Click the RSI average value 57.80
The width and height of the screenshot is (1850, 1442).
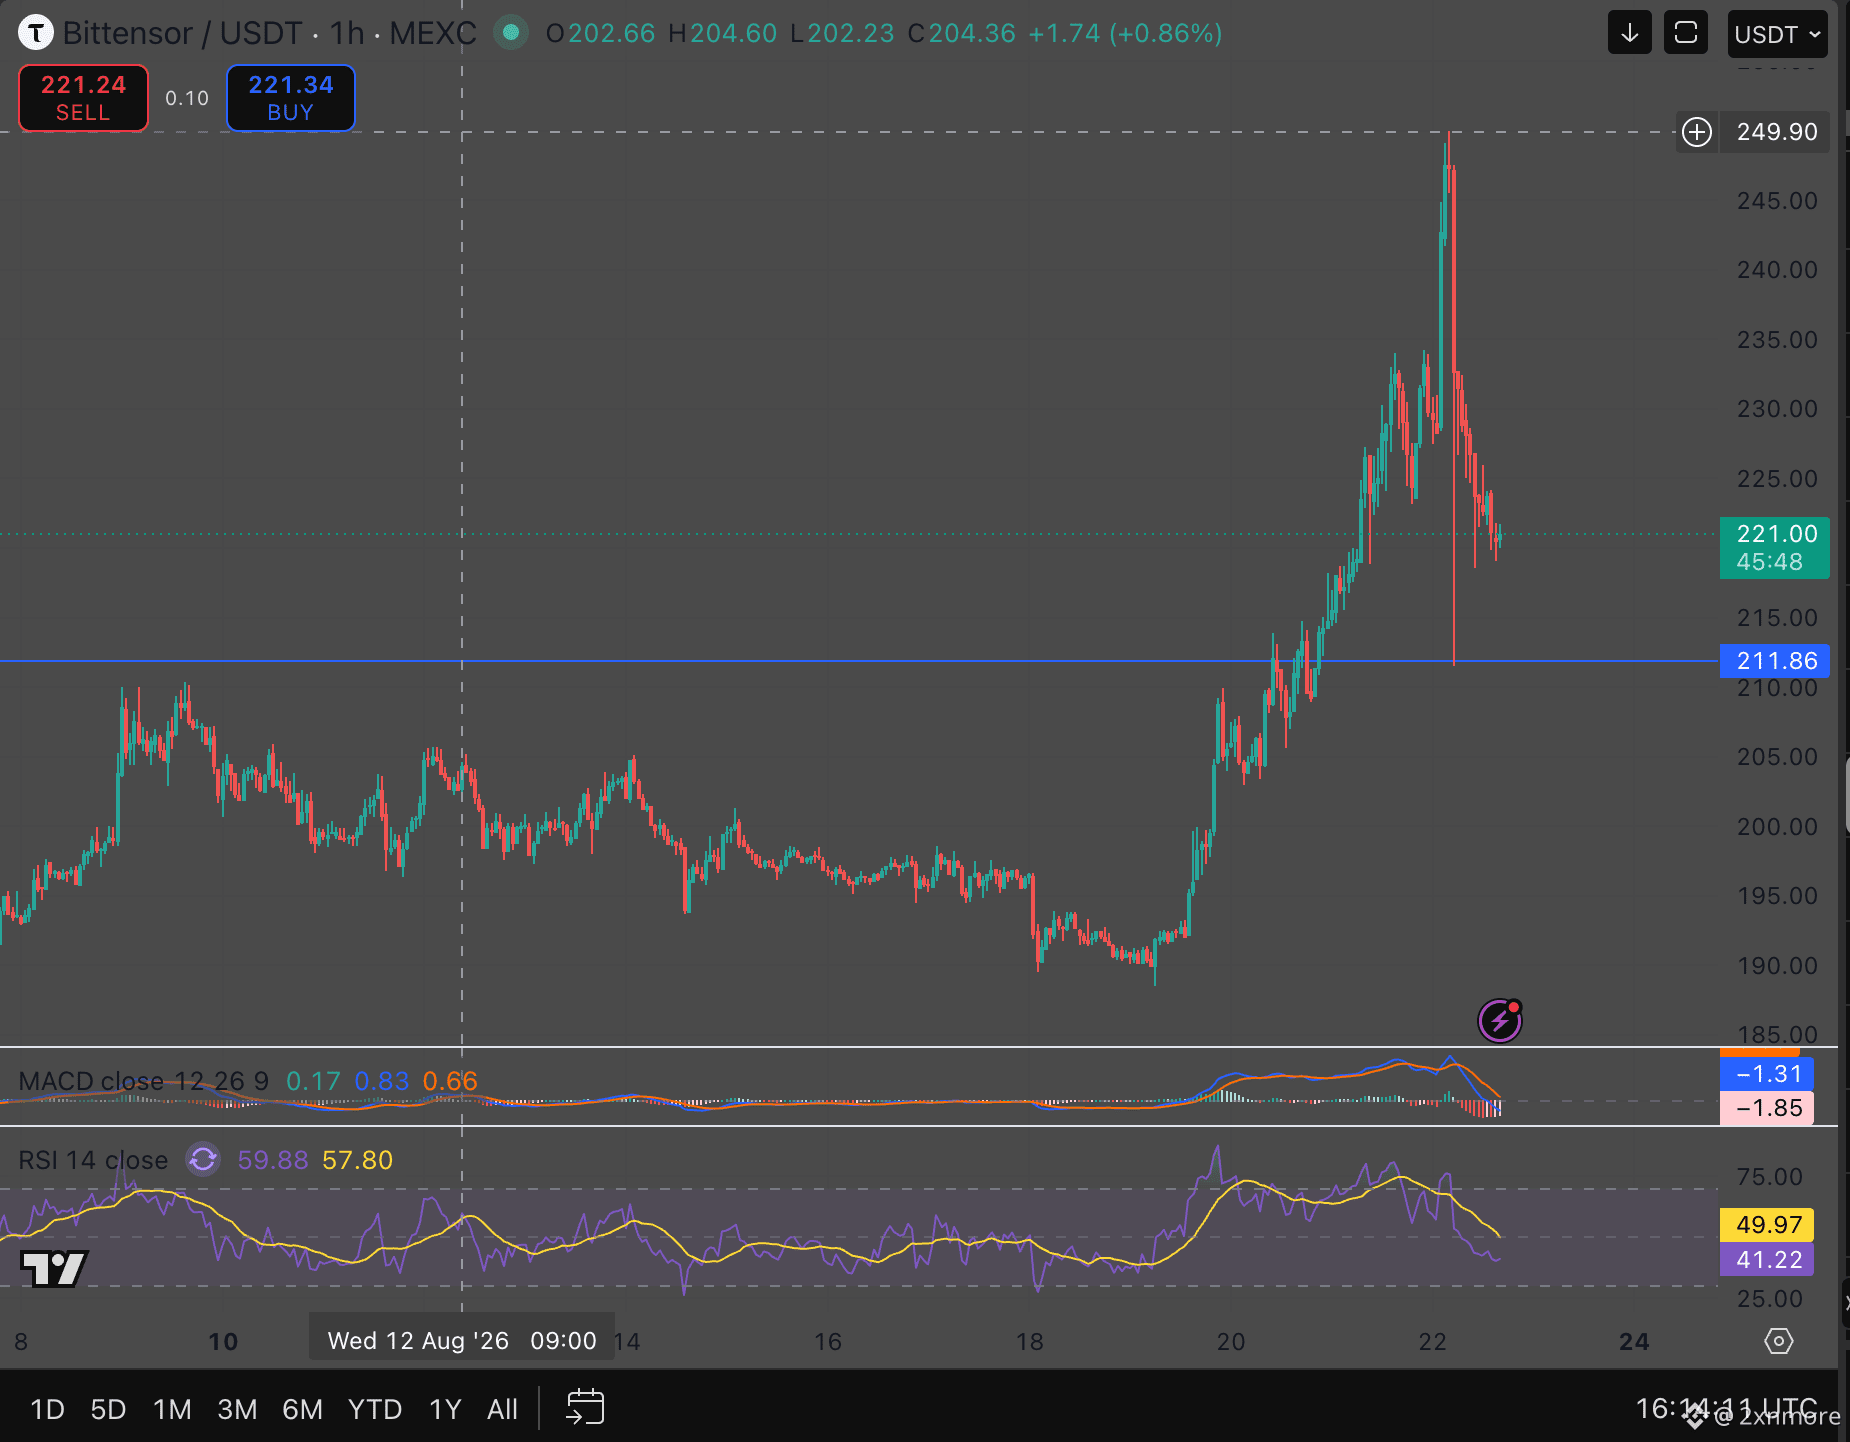pyautogui.click(x=357, y=1160)
